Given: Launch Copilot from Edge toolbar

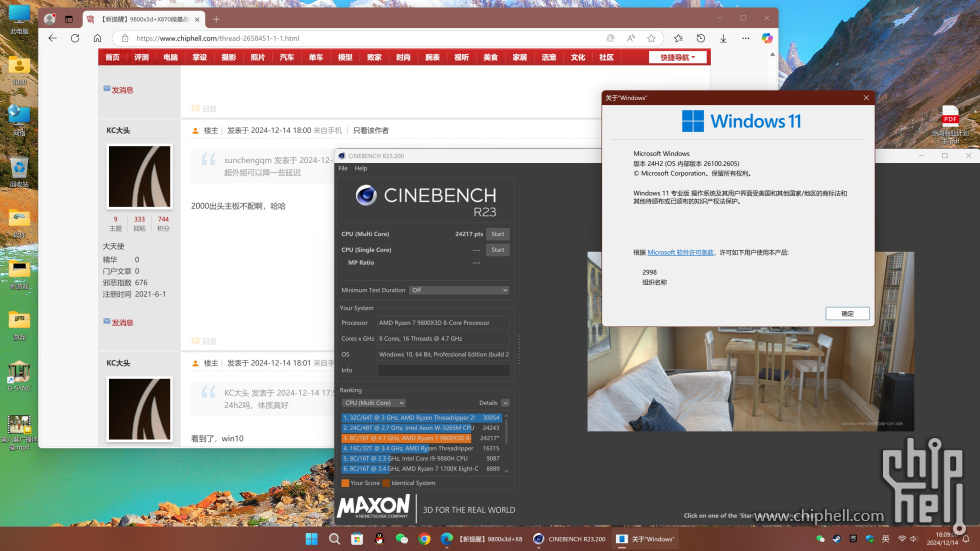Looking at the screenshot, I should (x=767, y=38).
